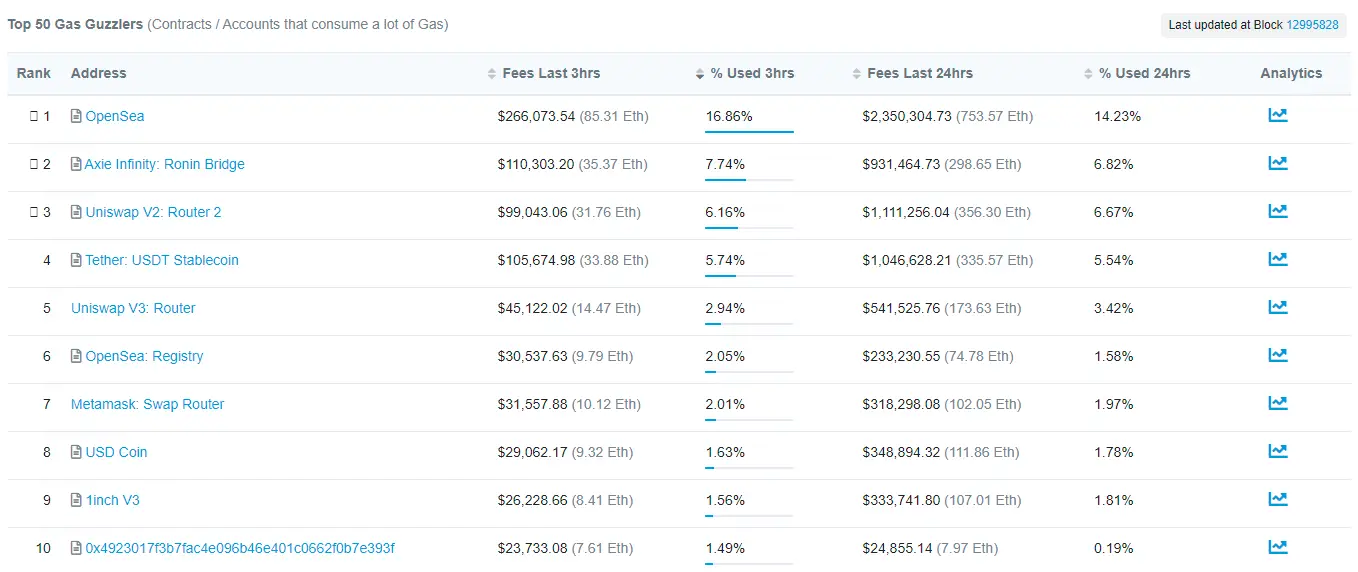Open address 0x4923017f3b7fac4e096b46e401c0662f0b7e393f

[240, 548]
